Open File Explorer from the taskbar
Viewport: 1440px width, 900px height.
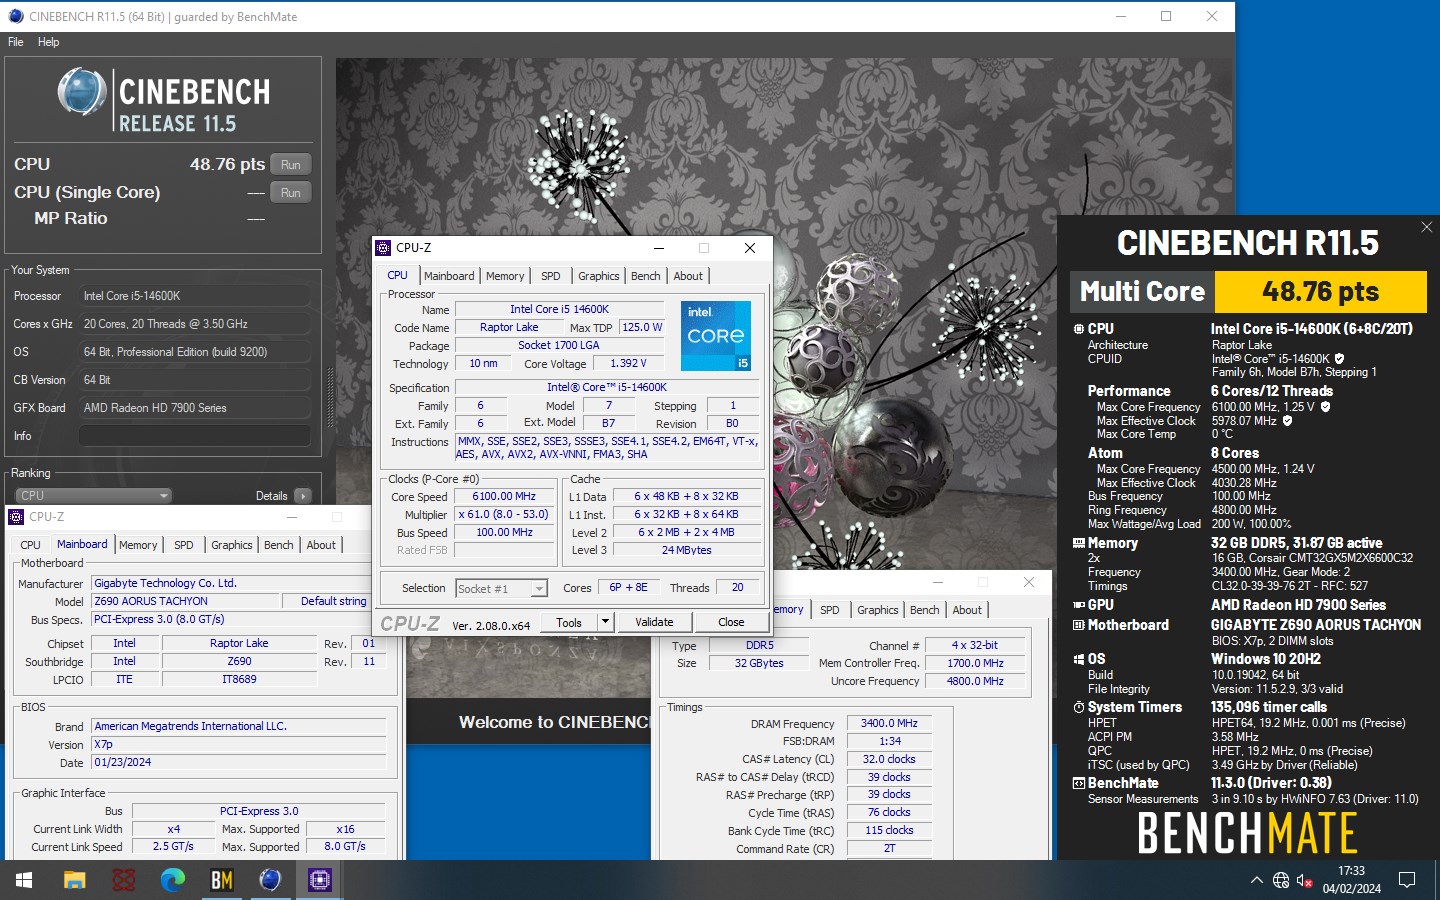pyautogui.click(x=75, y=880)
